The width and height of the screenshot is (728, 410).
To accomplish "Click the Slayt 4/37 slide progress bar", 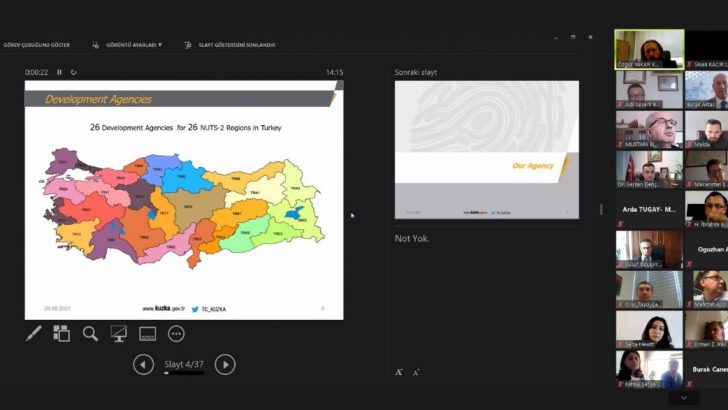I will [184, 373].
